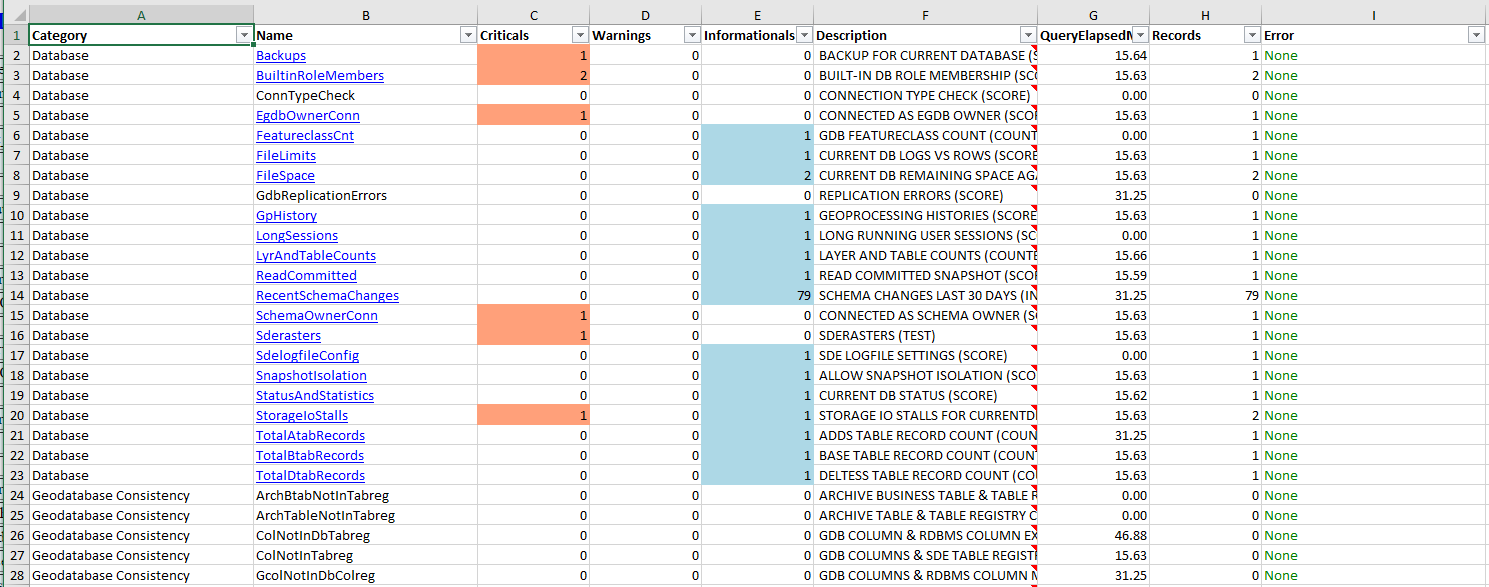
Task: Click the select-all corner button
Action: (x=18, y=15)
